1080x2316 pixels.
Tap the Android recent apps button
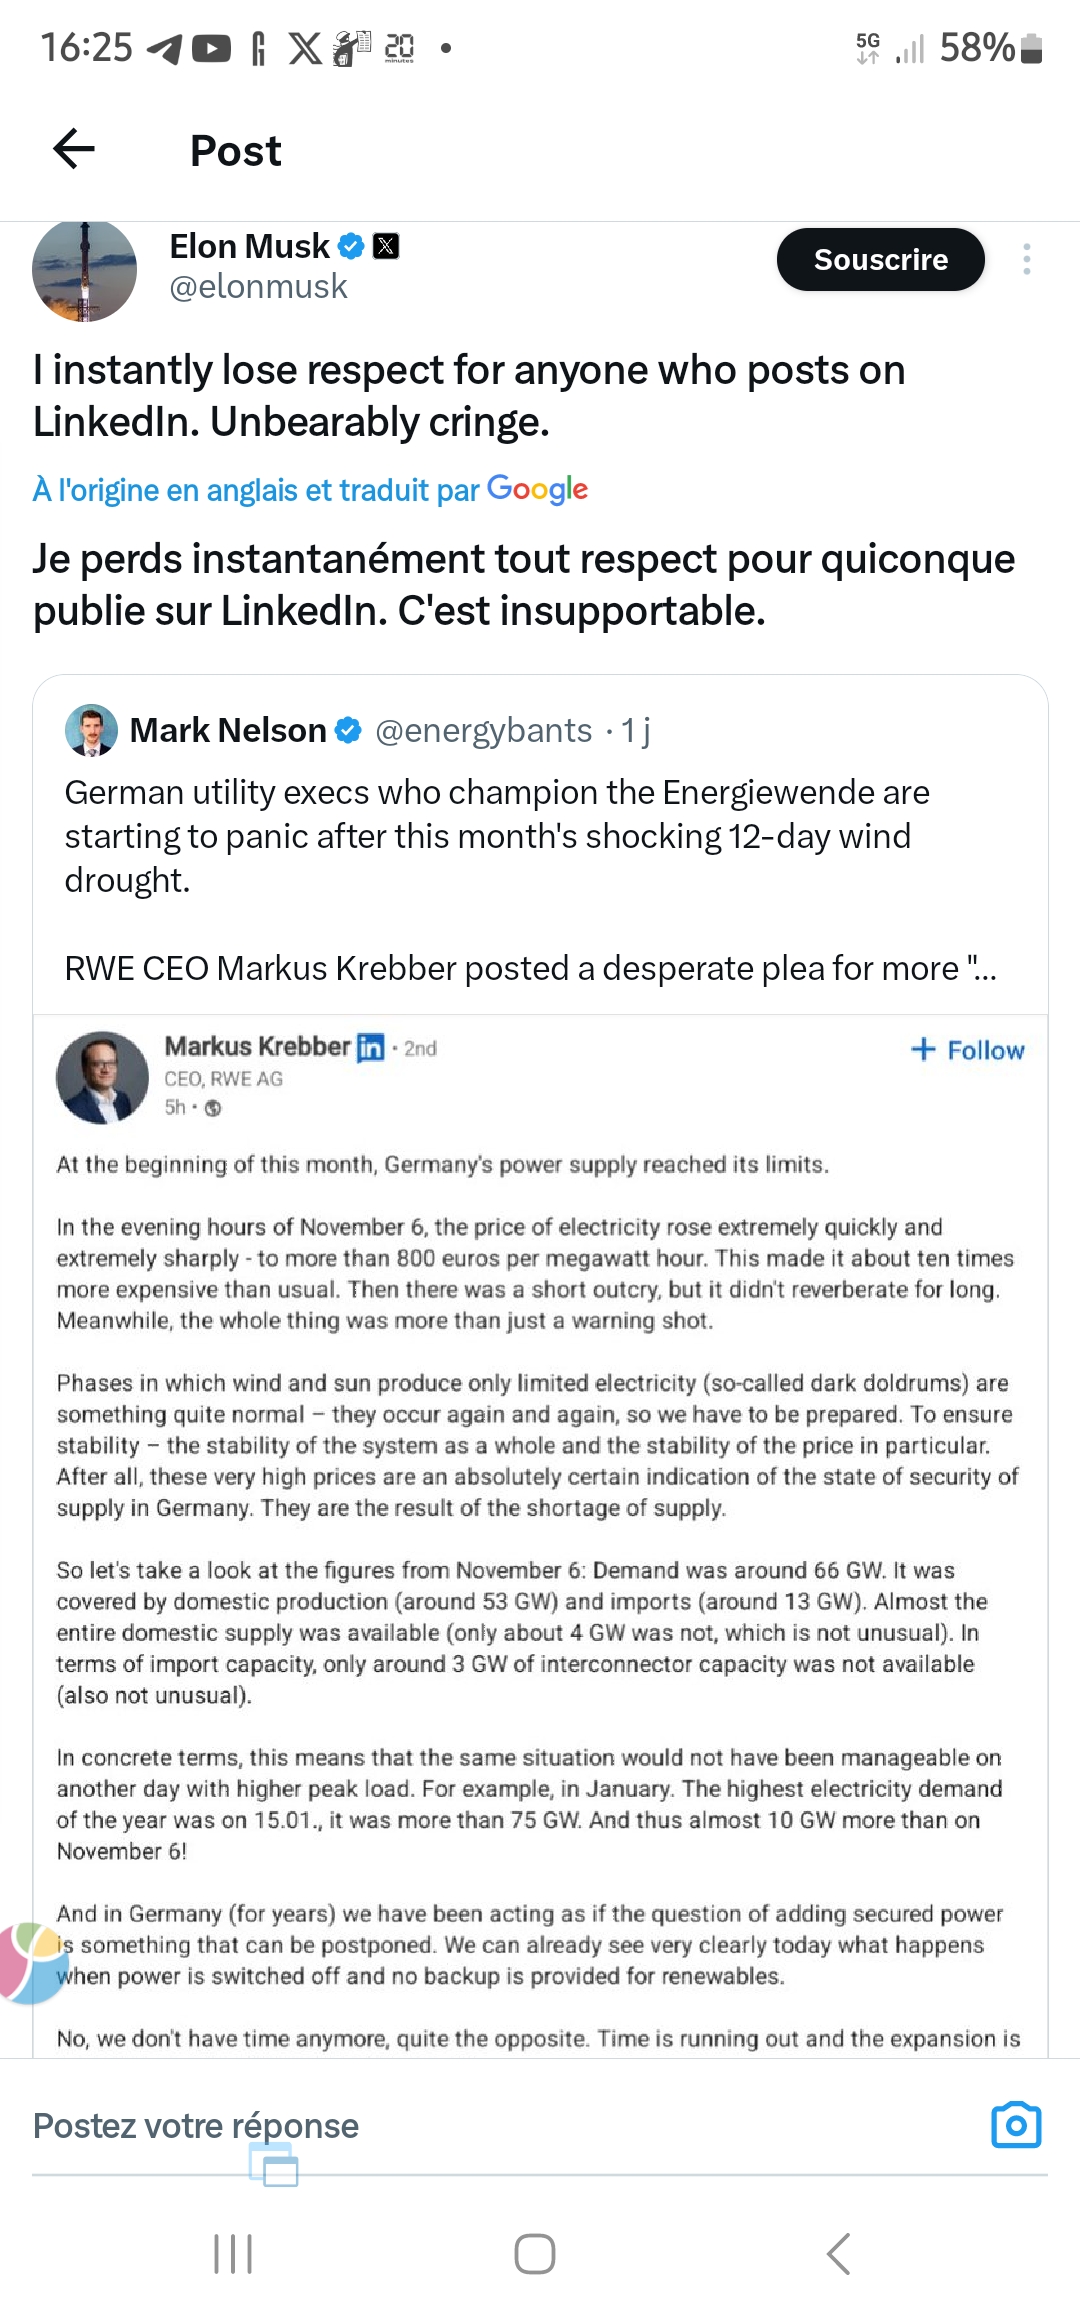(x=233, y=2254)
